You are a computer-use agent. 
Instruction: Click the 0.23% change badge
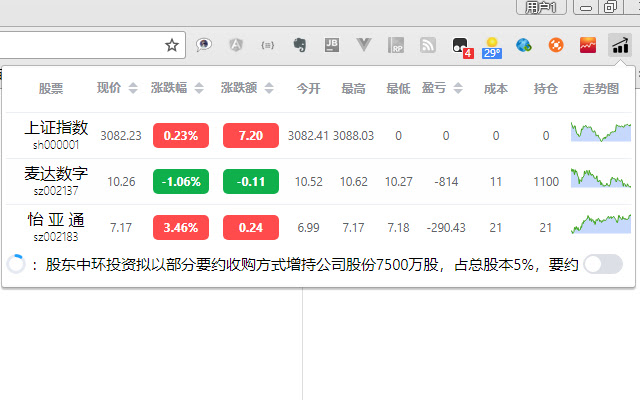tap(181, 136)
